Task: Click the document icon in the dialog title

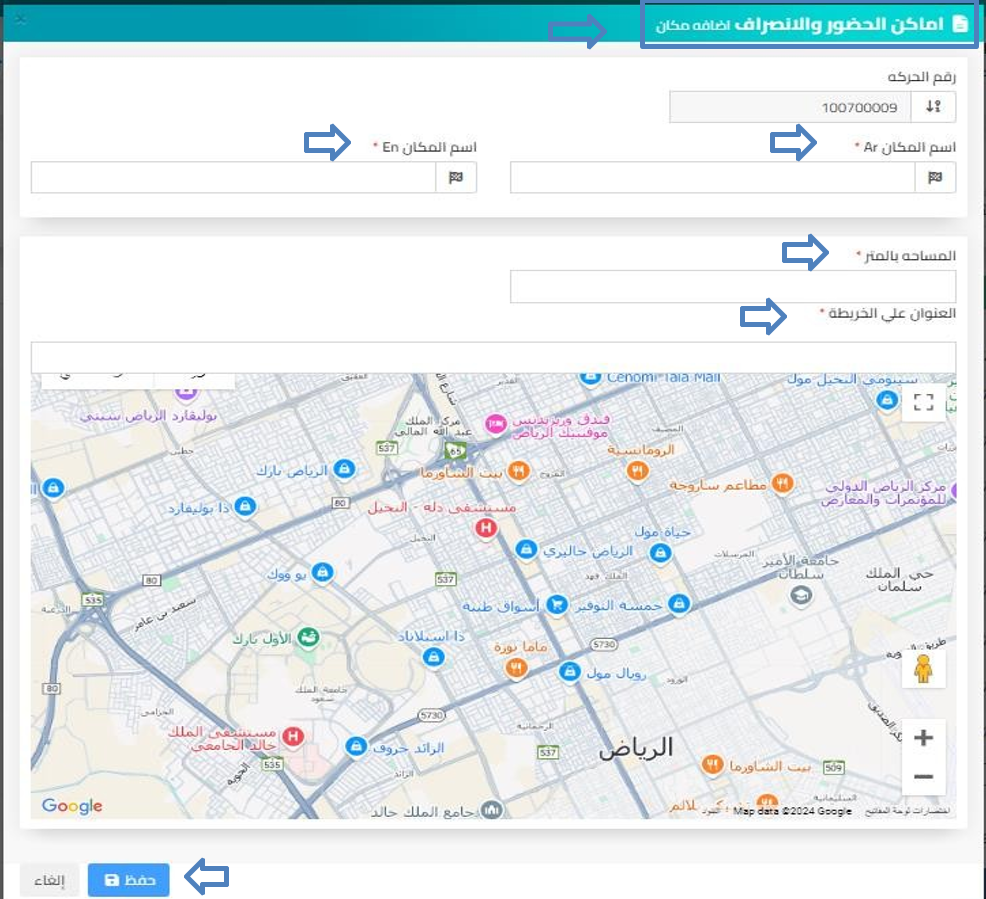Action: tap(960, 25)
